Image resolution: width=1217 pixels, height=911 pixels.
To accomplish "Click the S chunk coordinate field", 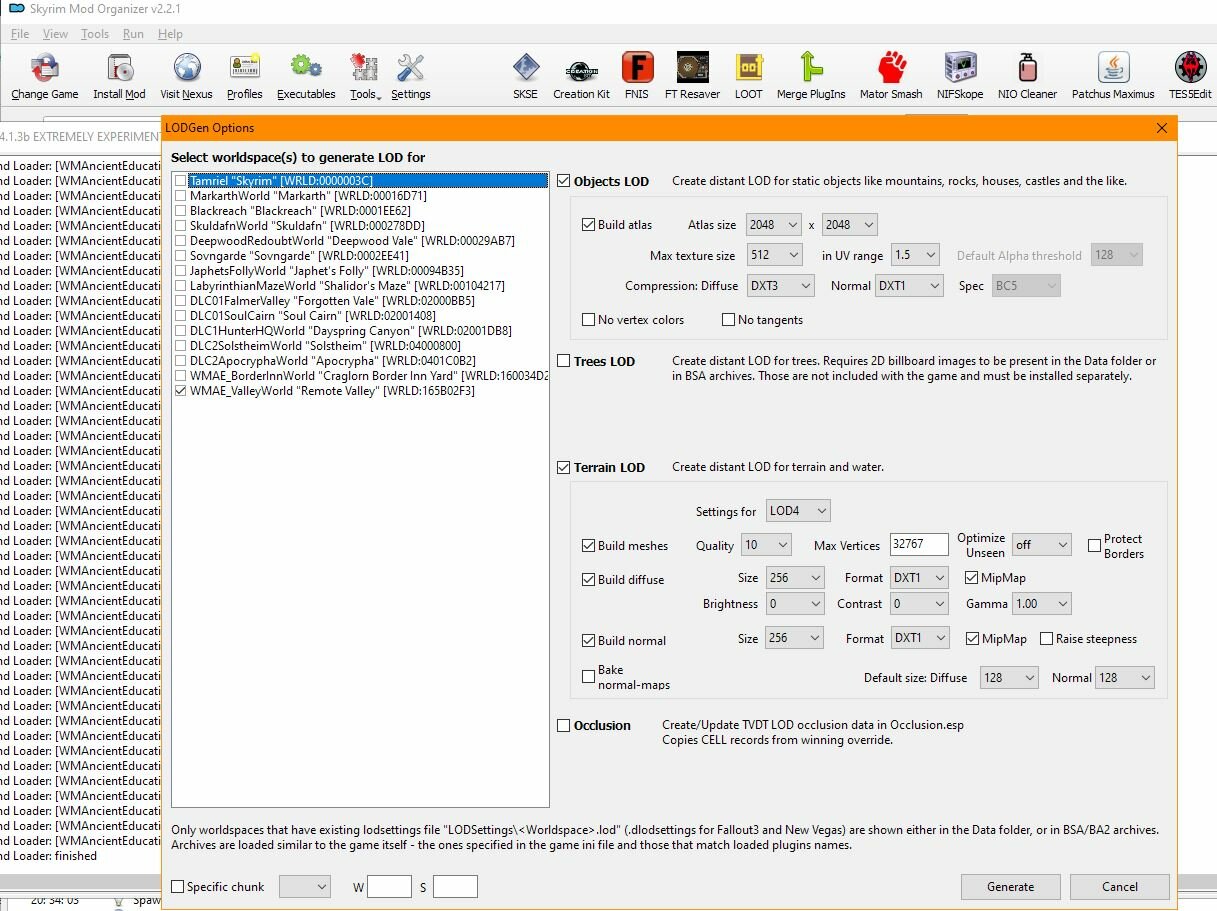I will [x=455, y=887].
